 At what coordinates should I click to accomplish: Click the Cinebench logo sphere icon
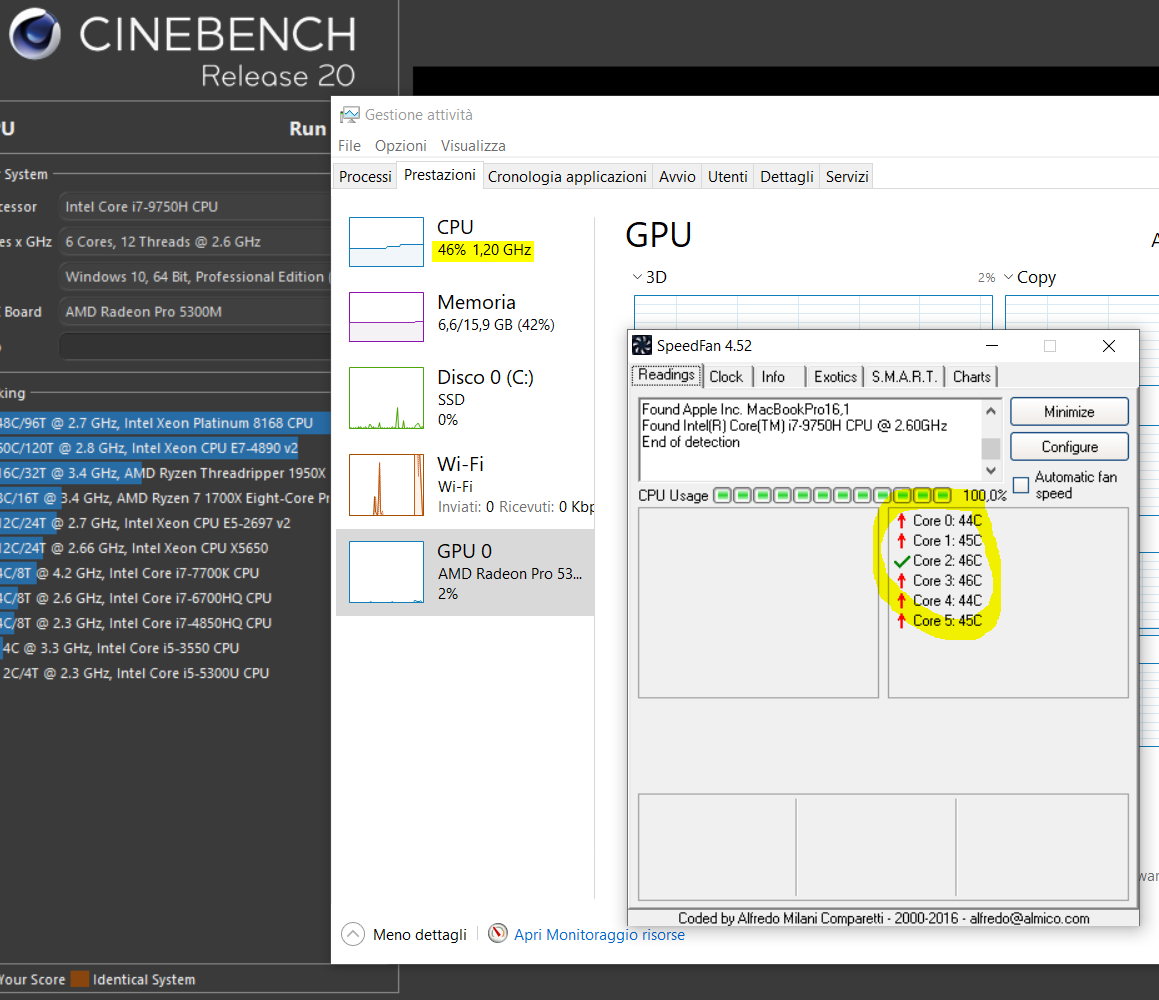click(x=34, y=34)
